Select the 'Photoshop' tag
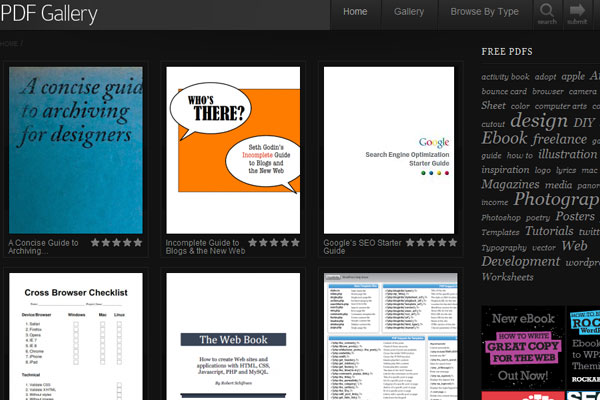This screenshot has width=600, height=400. click(501, 218)
